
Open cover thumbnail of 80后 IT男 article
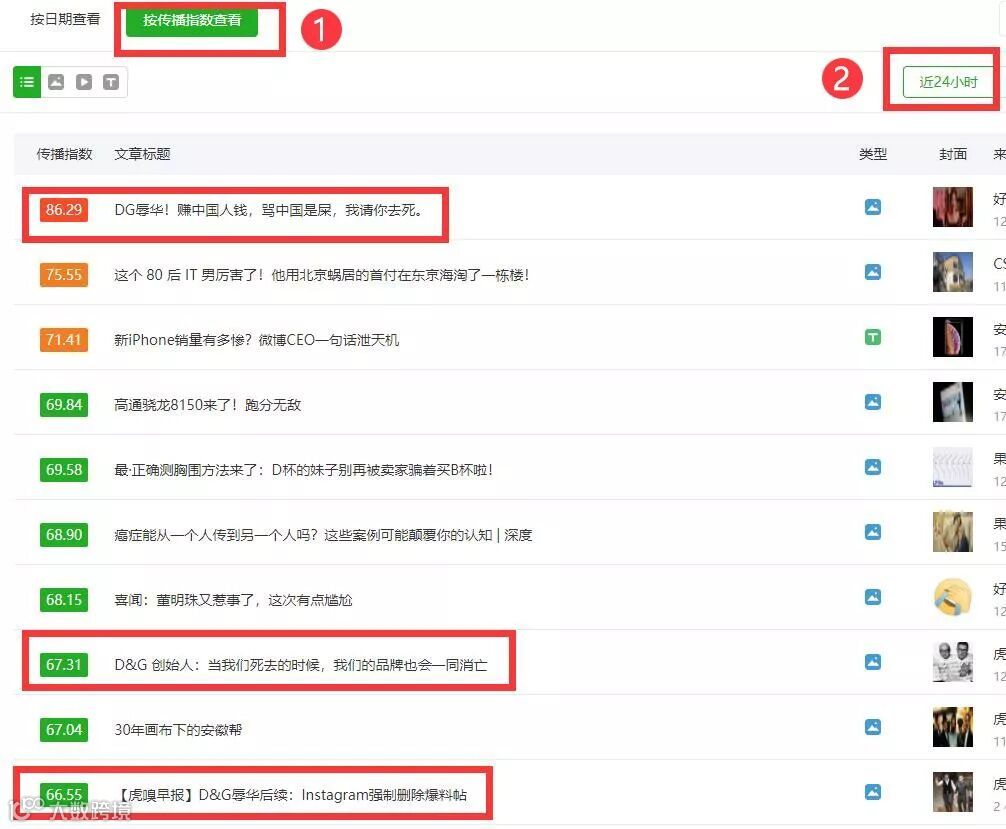point(953,272)
